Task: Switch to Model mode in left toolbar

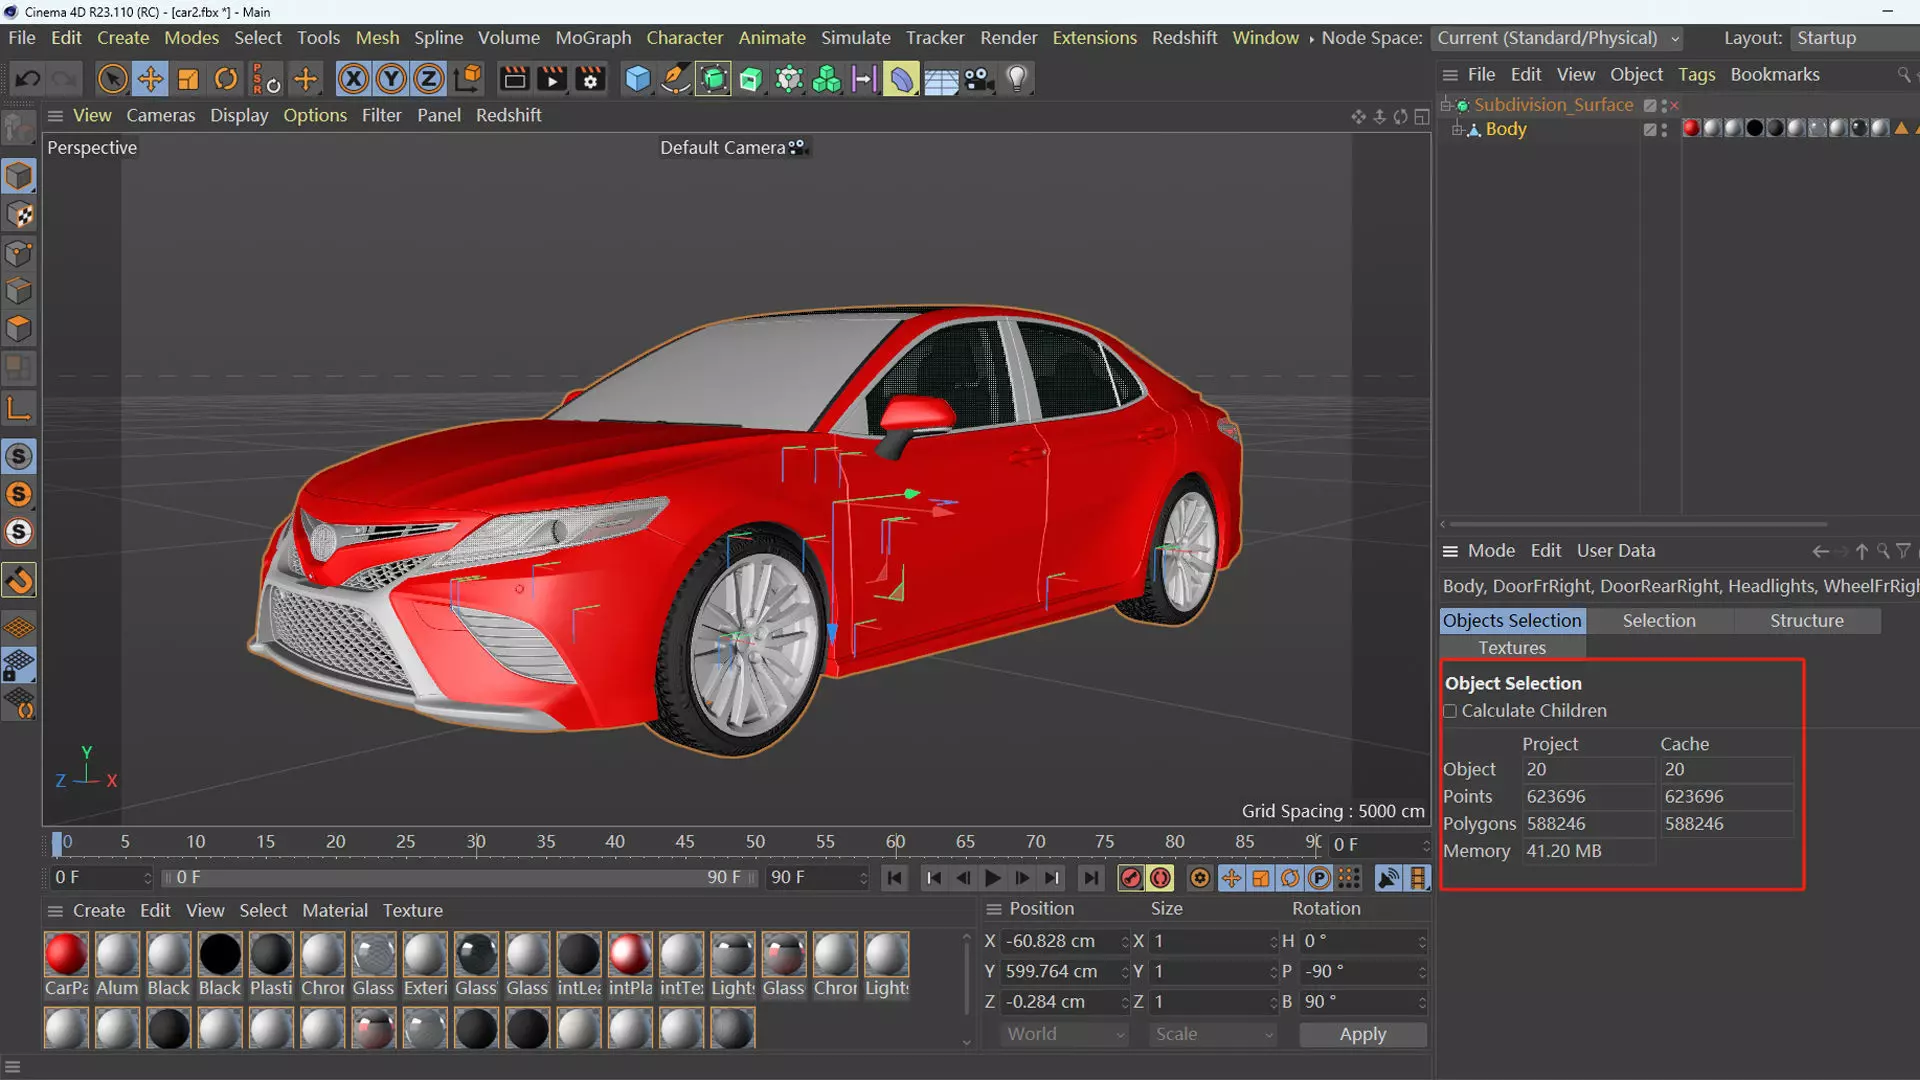Action: pos(19,177)
